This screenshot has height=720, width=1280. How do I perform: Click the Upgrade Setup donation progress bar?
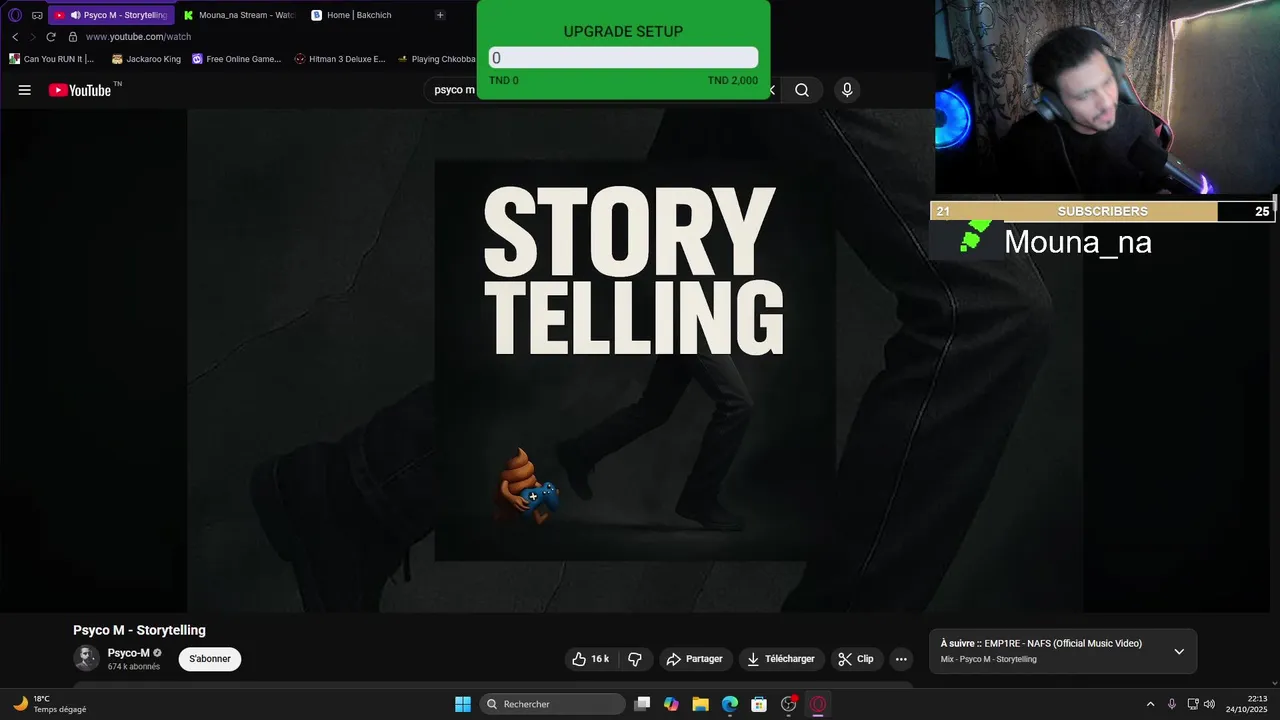tap(623, 58)
